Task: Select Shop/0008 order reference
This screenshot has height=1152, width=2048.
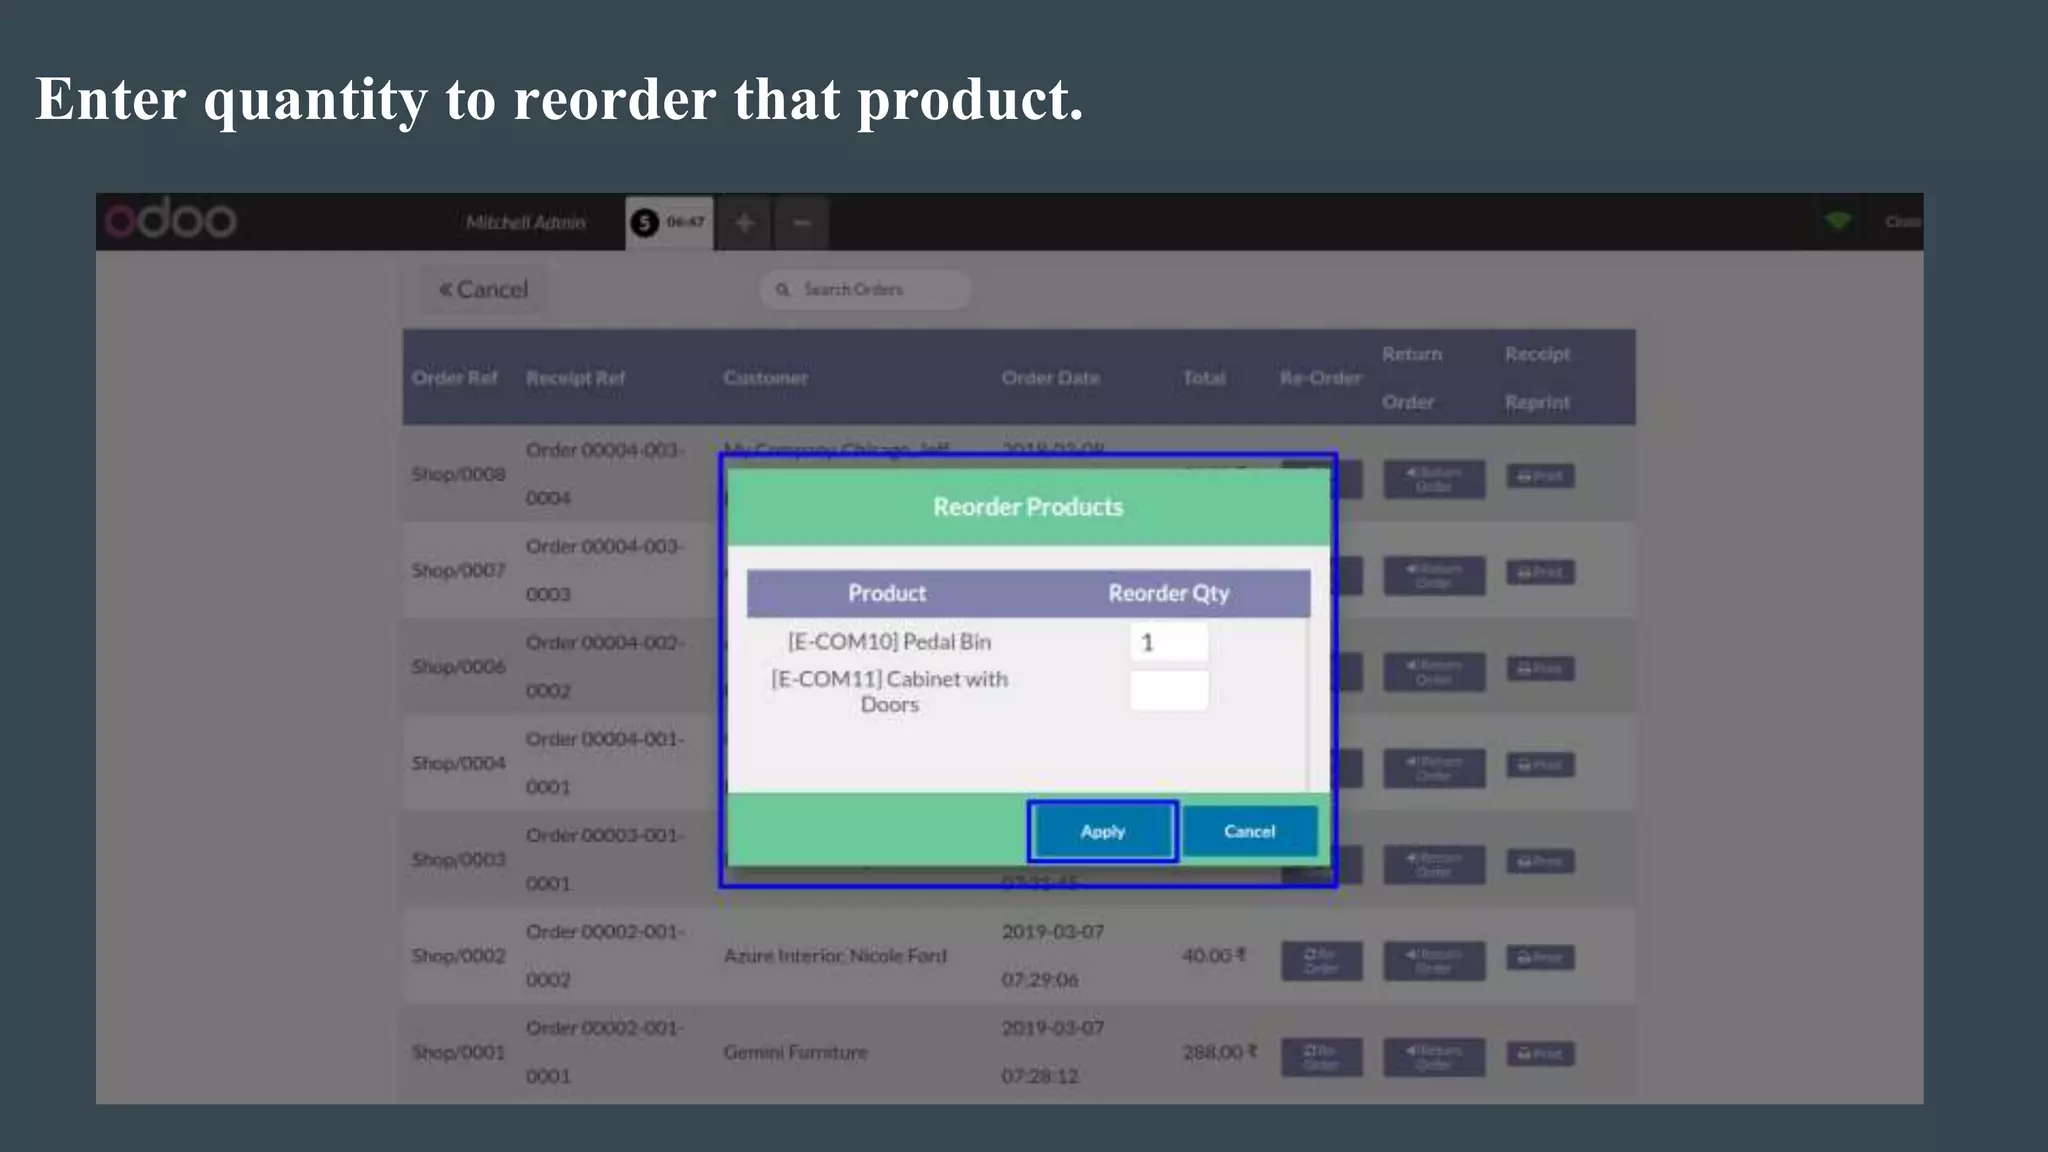Action: [x=459, y=474]
